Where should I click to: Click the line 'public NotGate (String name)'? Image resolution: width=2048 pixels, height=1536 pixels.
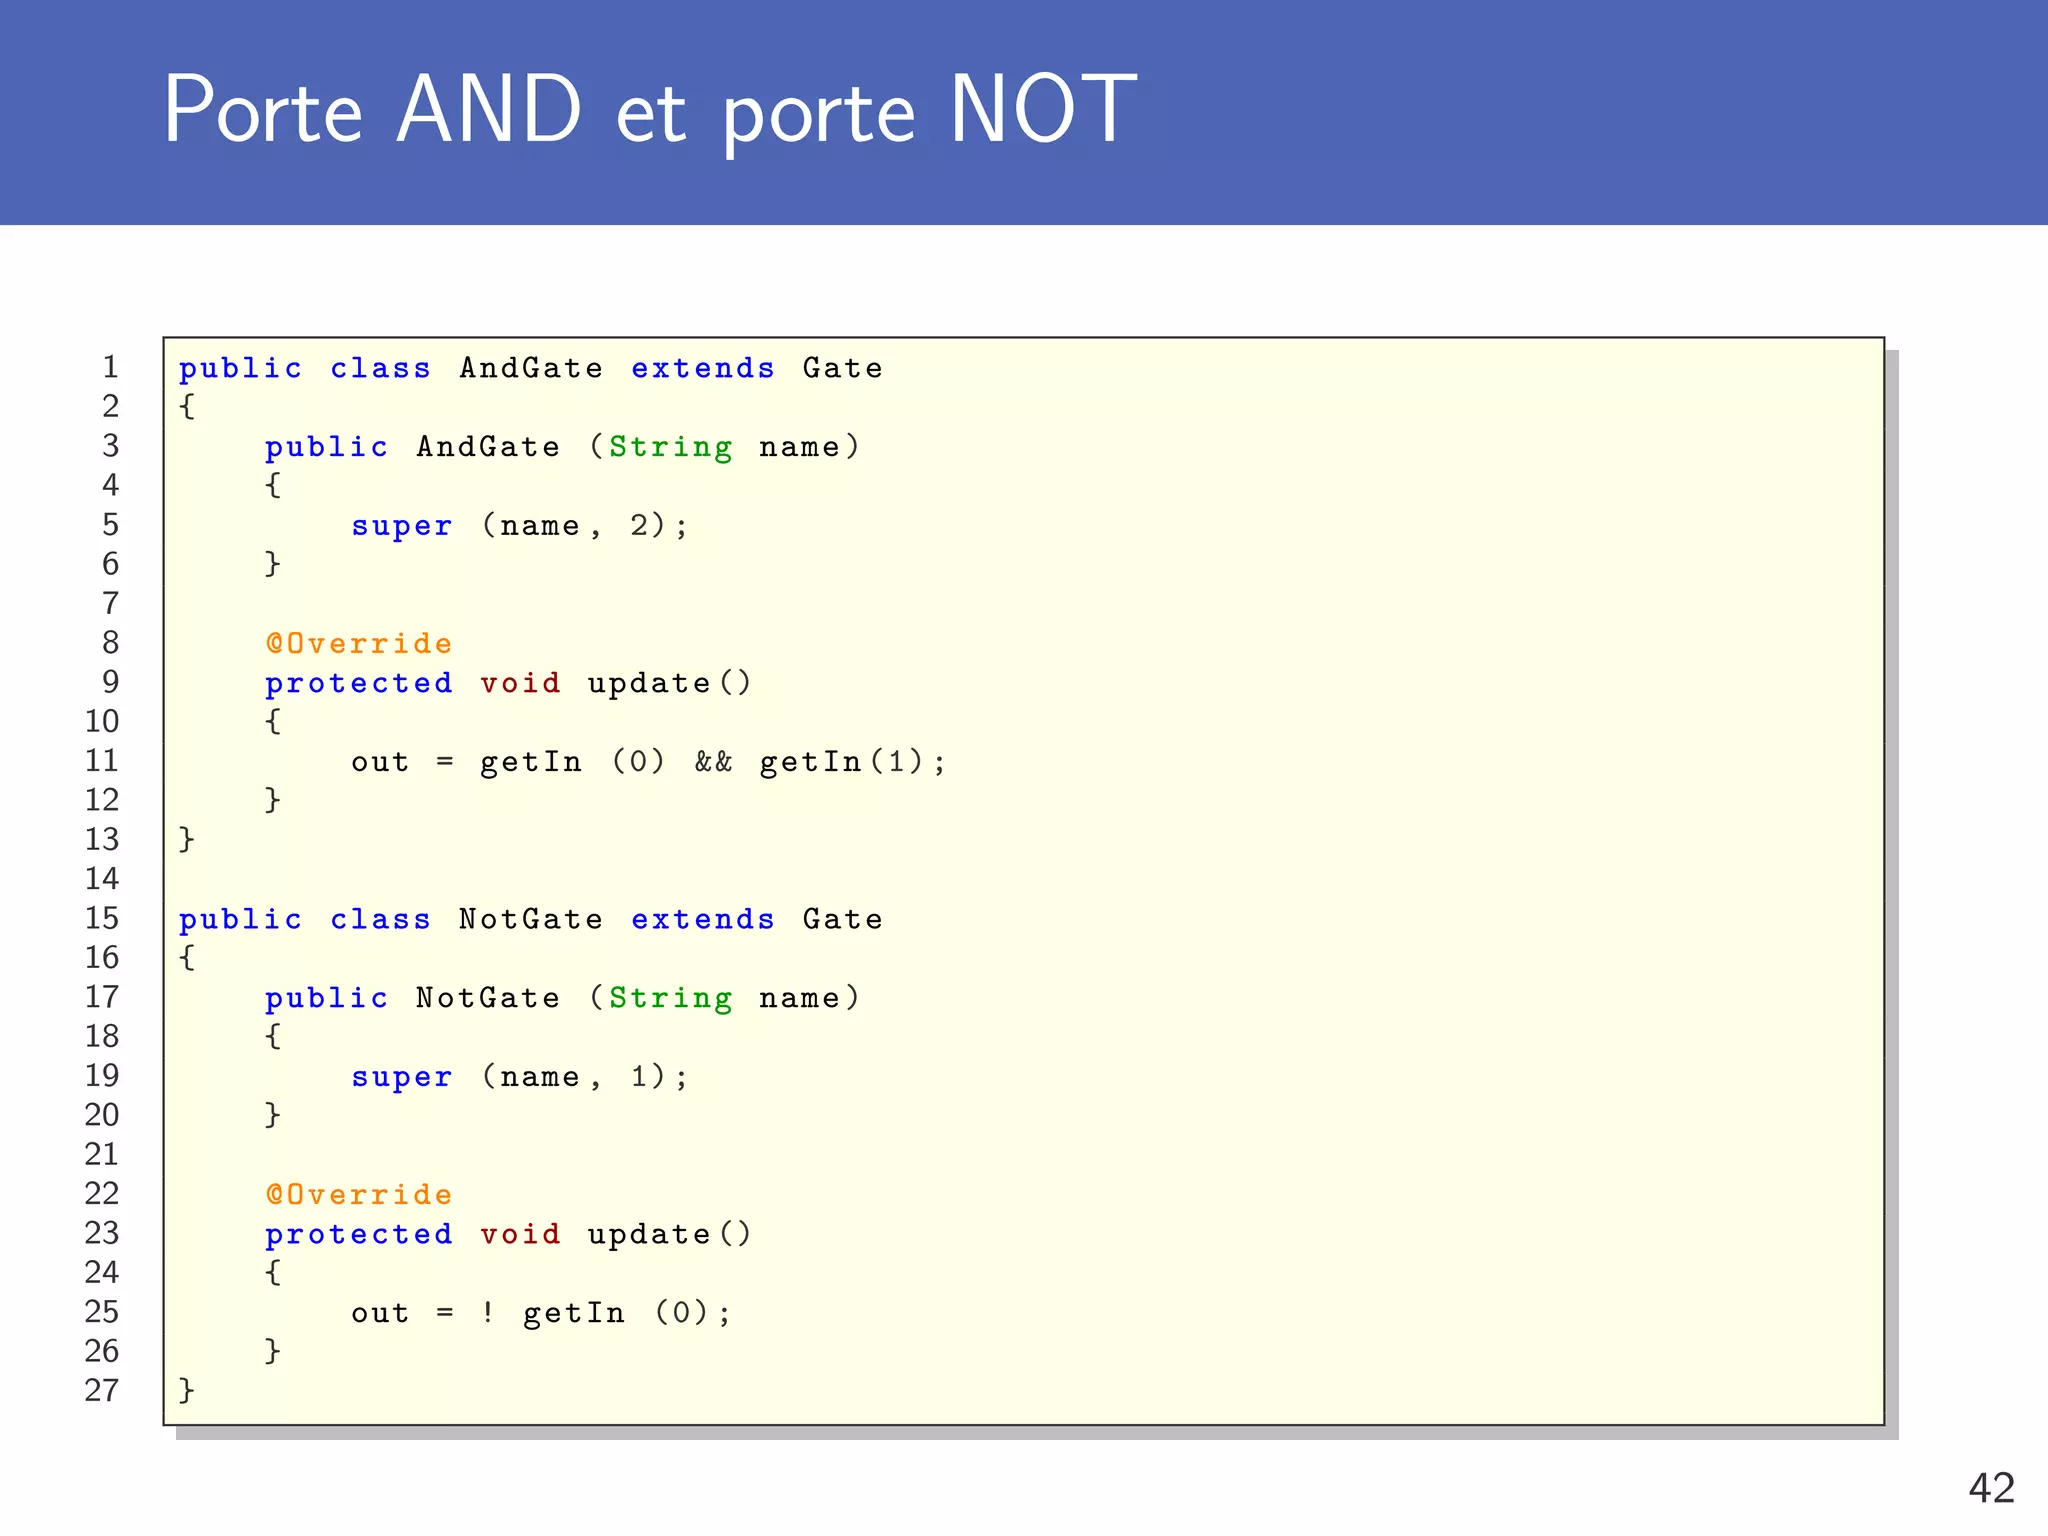562,998
